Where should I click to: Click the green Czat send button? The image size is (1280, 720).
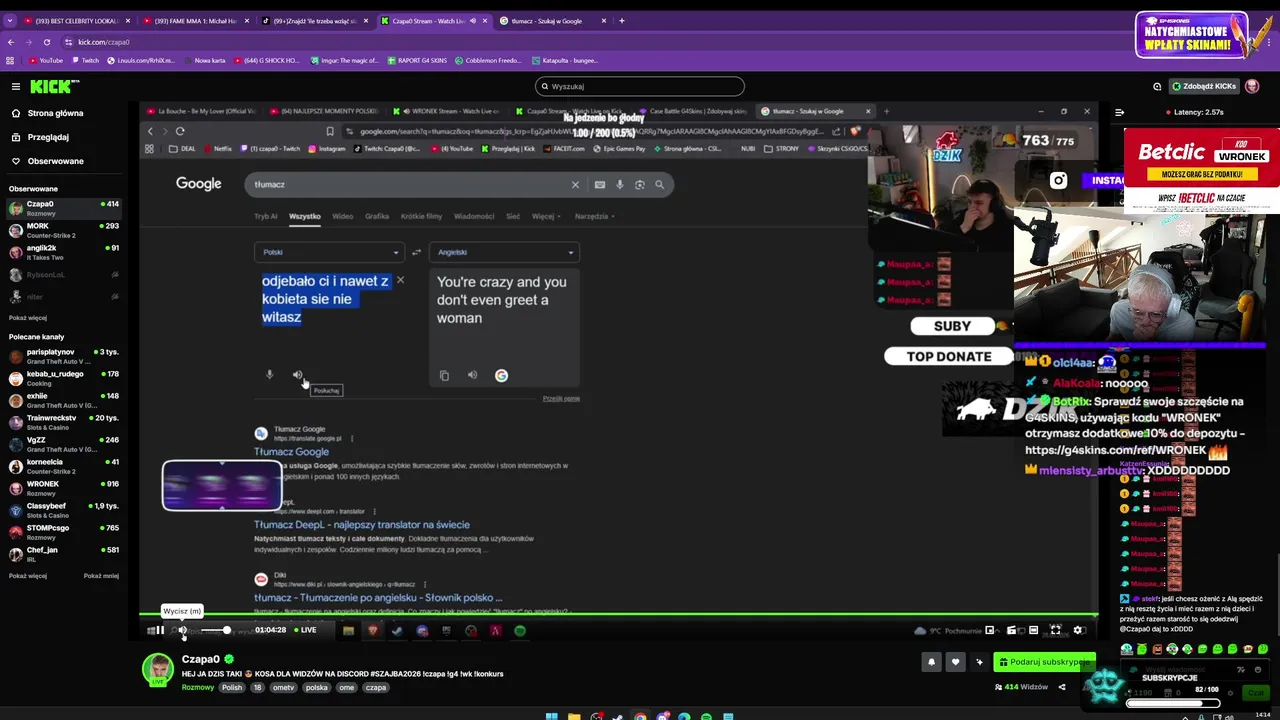pyautogui.click(x=1256, y=692)
